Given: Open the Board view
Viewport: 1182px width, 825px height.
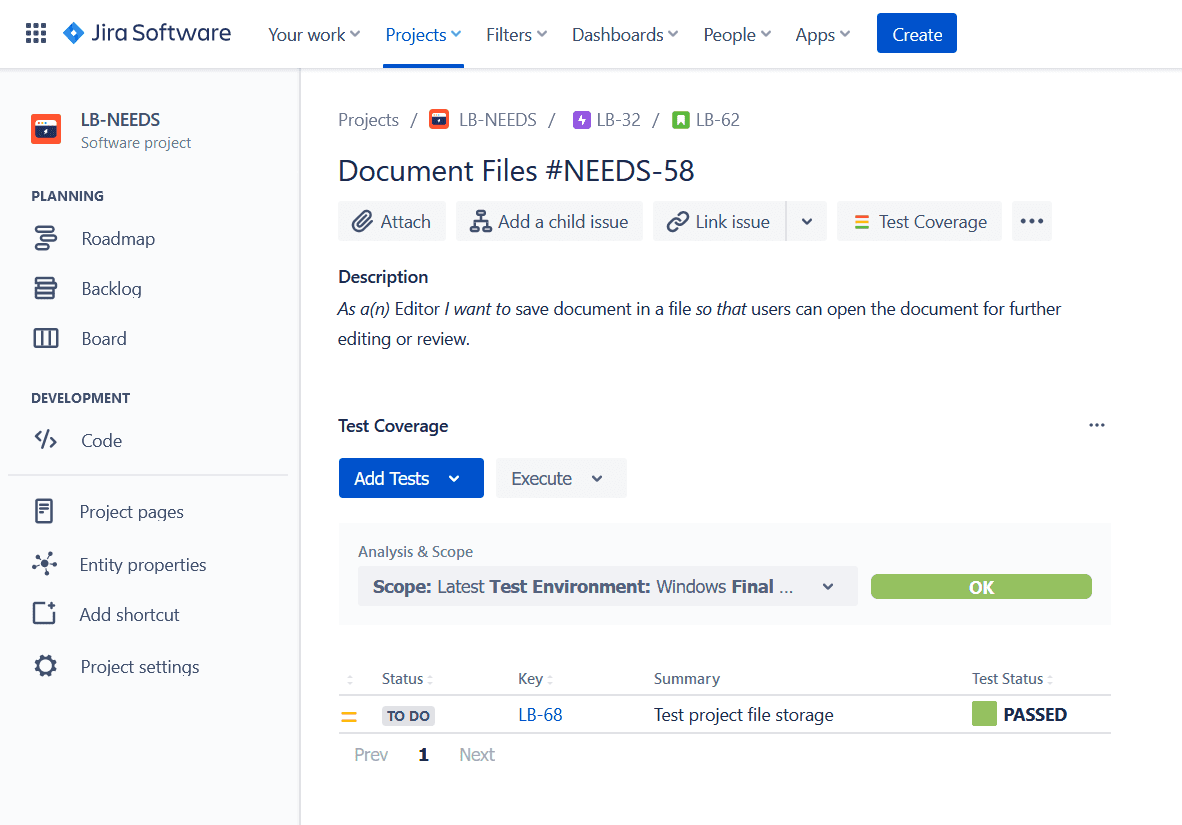Looking at the screenshot, I should (103, 339).
